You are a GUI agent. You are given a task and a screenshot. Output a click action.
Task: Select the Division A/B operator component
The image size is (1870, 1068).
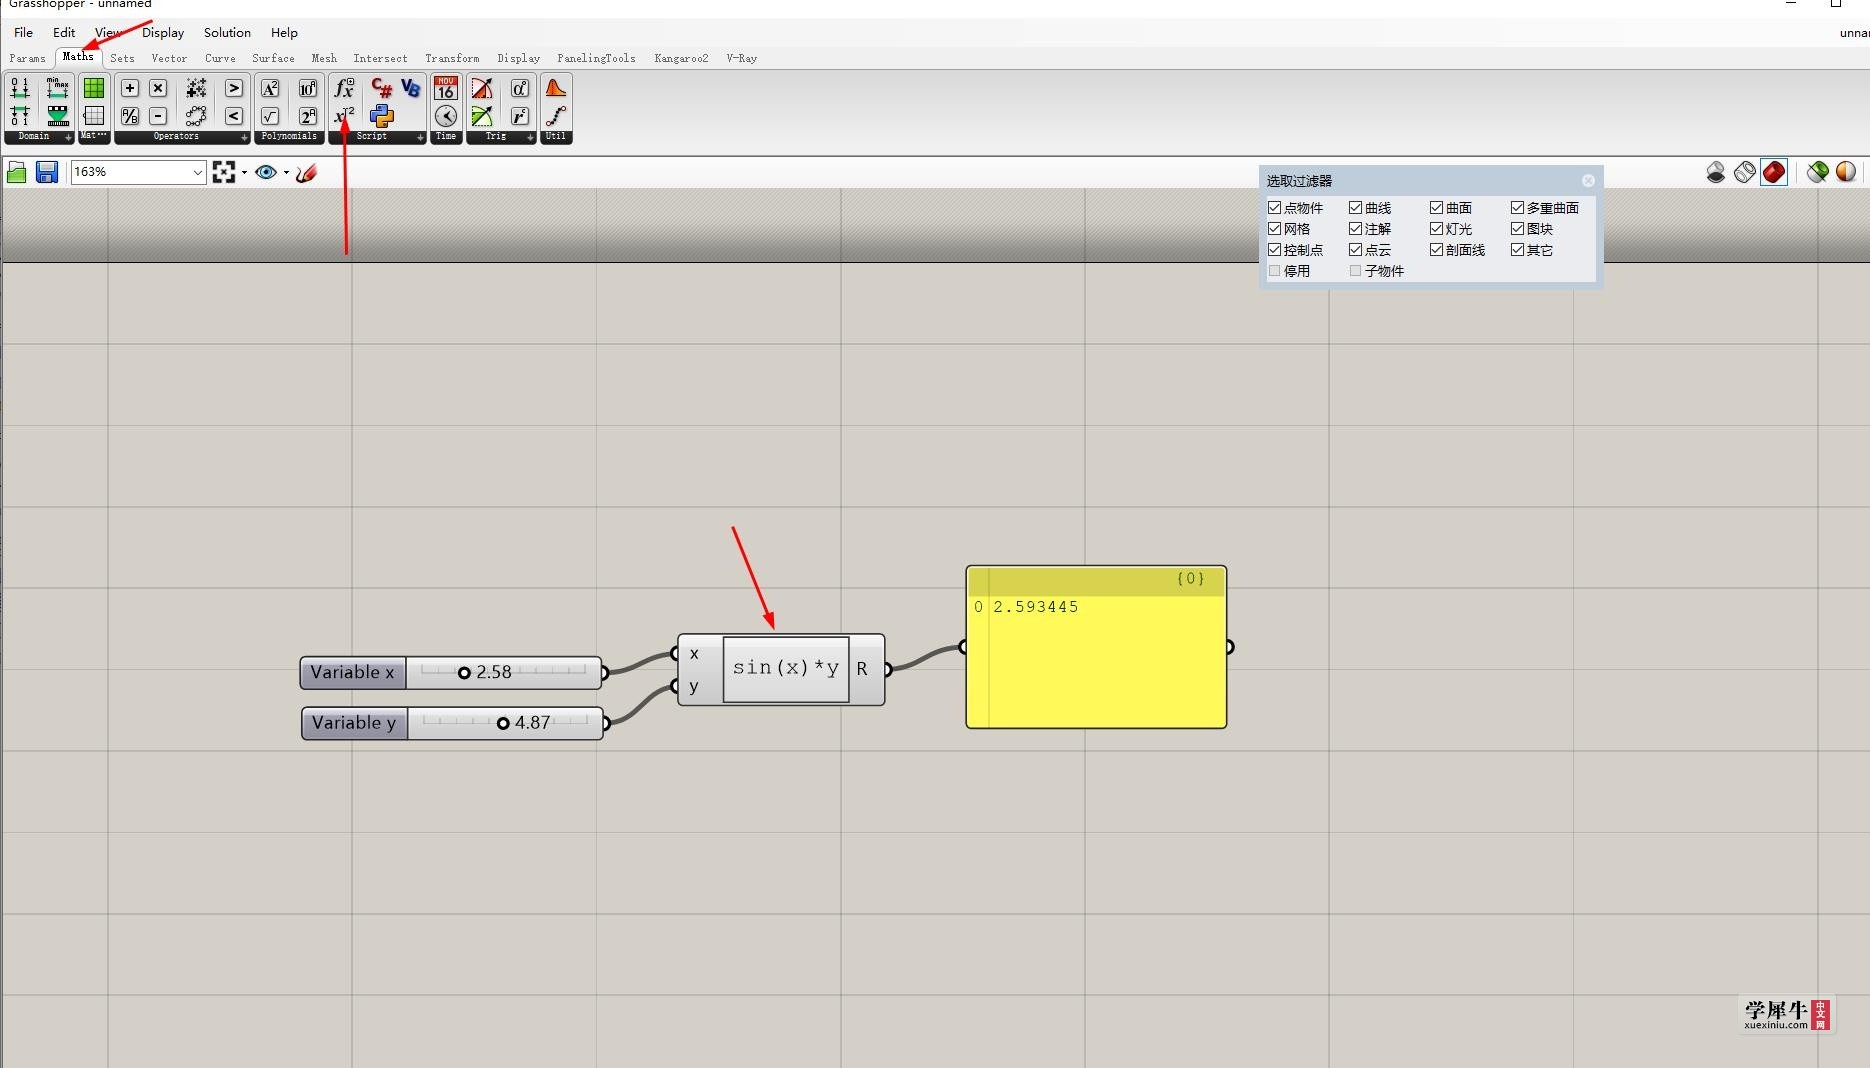click(x=130, y=116)
